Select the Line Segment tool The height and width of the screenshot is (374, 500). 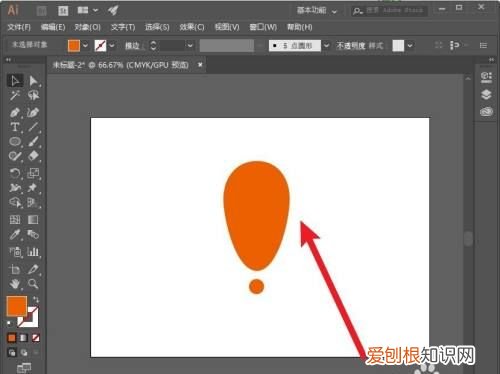pos(33,127)
